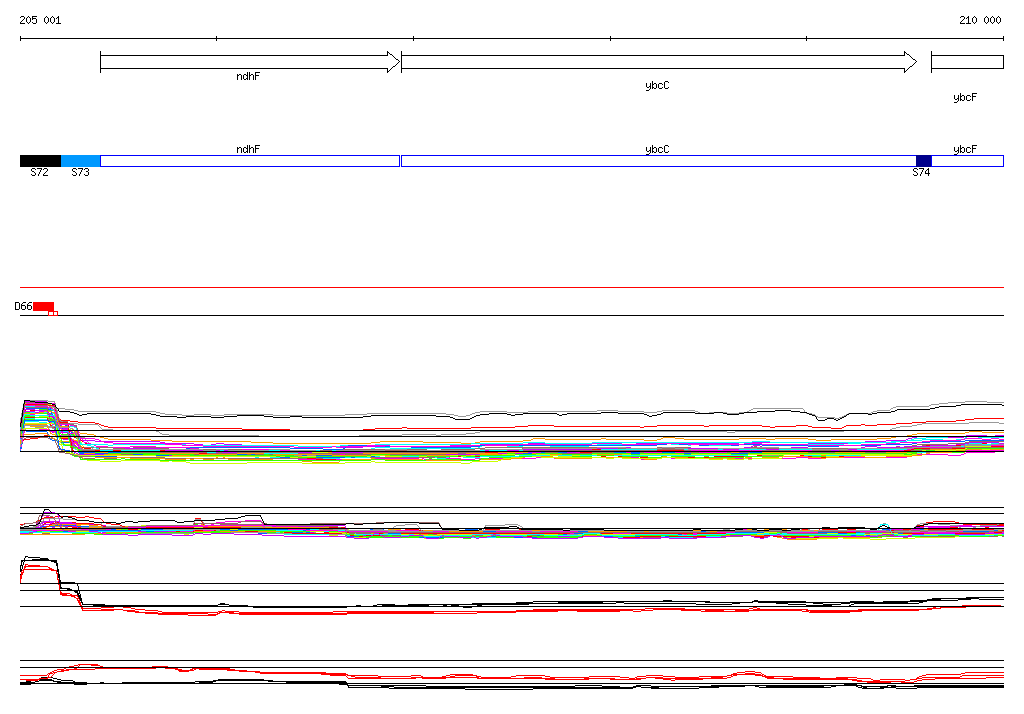1024x714 pixels.
Task: Click the ybcC gene arrow
Action: click(x=659, y=62)
